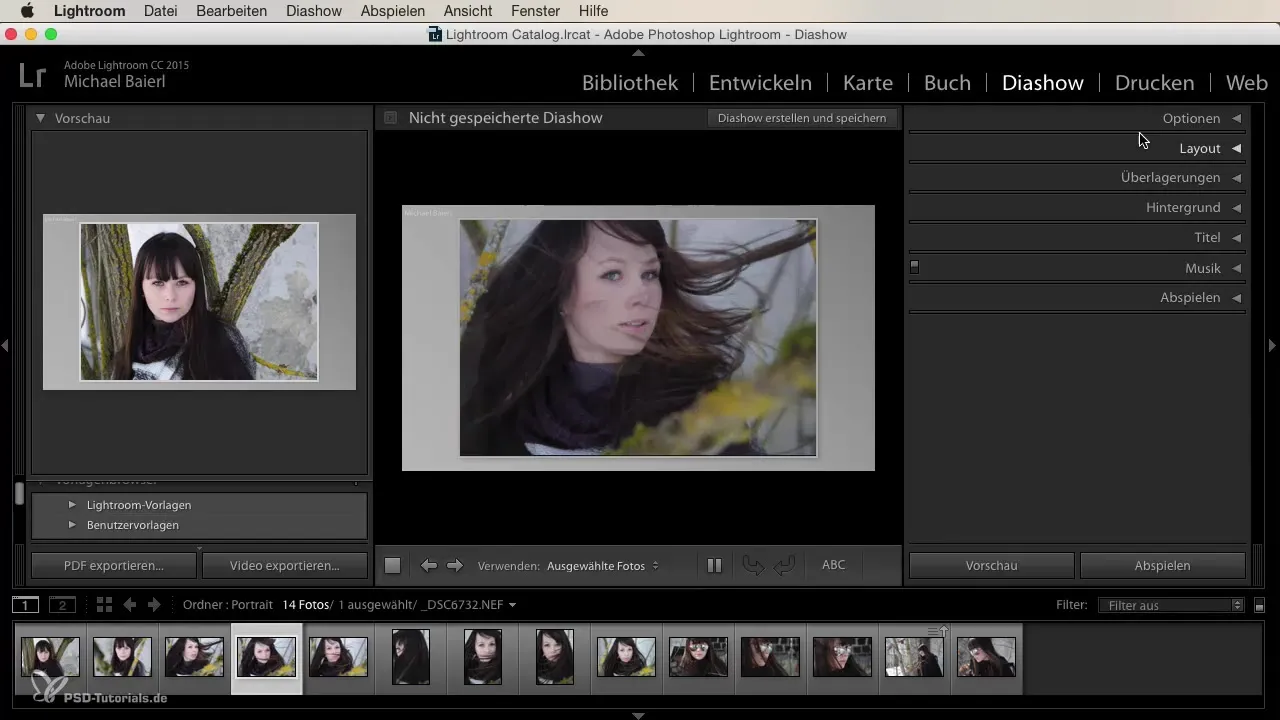The width and height of the screenshot is (1280, 720).
Task: Select the last filmstrip thumbnail
Action: (x=986, y=657)
